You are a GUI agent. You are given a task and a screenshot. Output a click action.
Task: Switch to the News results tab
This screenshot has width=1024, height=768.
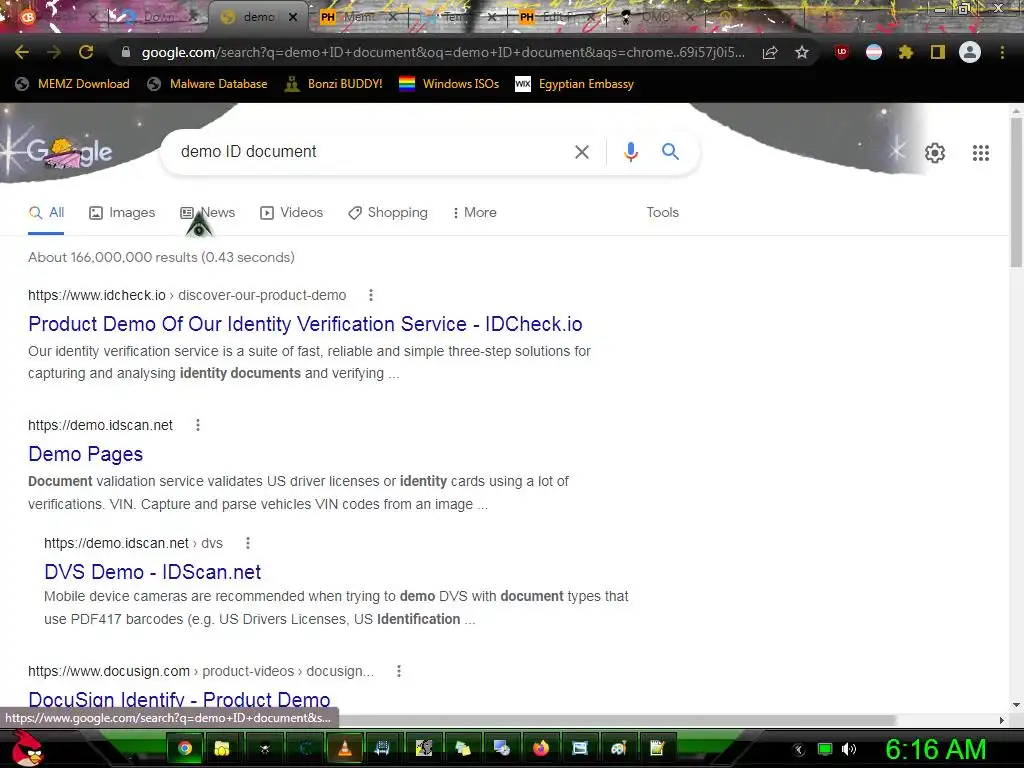click(208, 213)
